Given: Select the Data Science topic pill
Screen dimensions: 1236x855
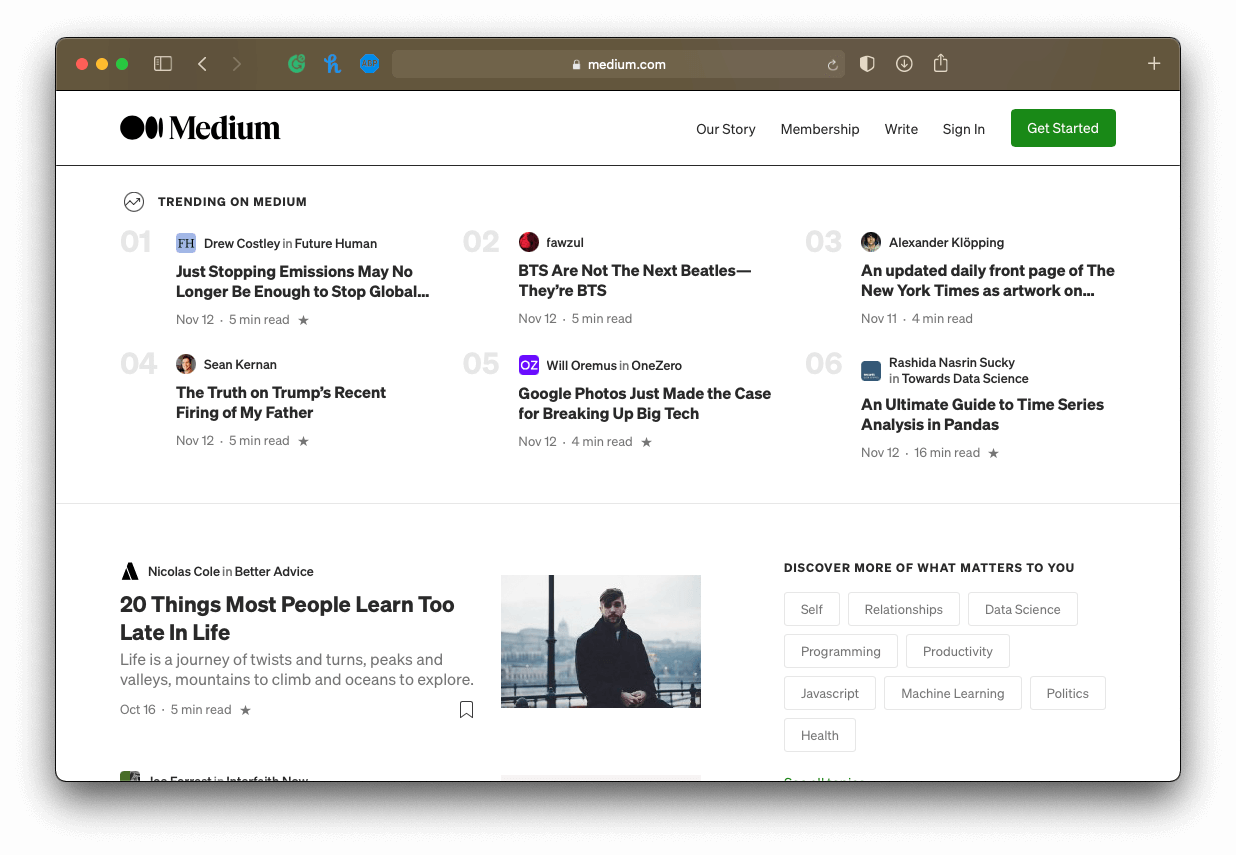Looking at the screenshot, I should (1022, 609).
